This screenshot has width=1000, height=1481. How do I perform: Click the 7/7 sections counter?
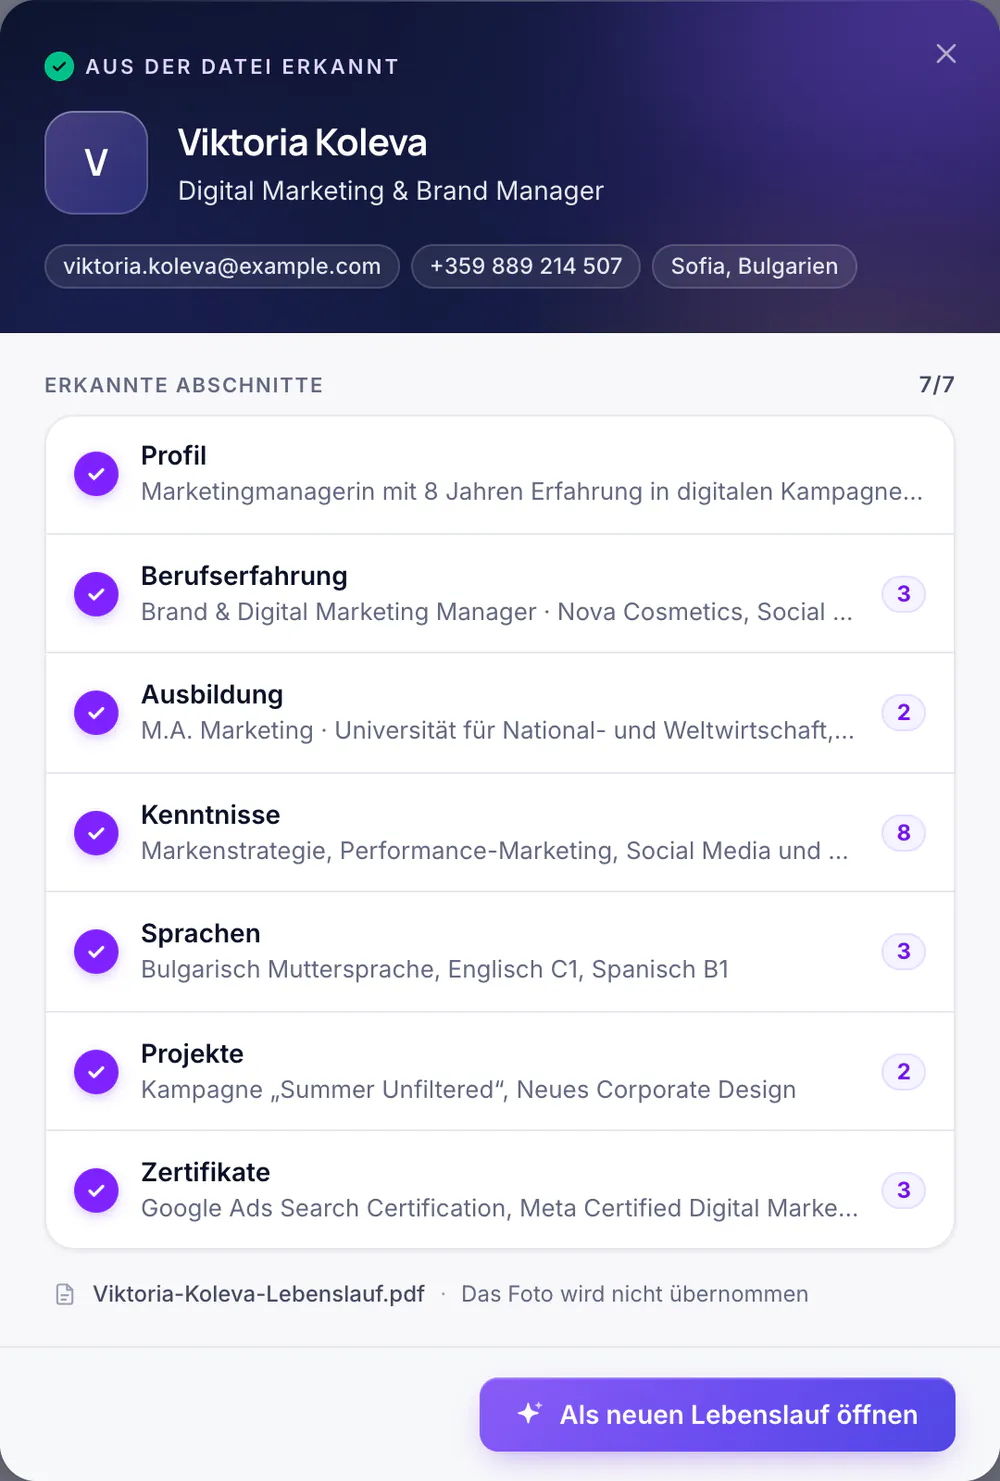(x=937, y=385)
